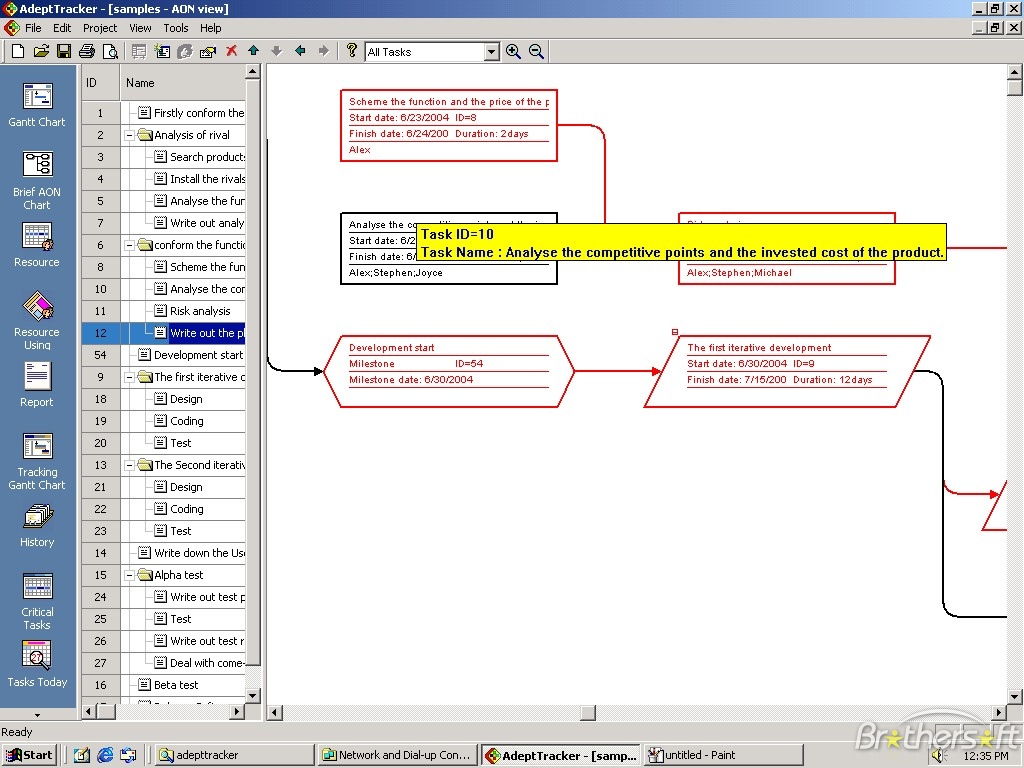Image resolution: width=1024 pixels, height=768 pixels.
Task: Select the Scheme the function node box
Action: click(x=449, y=125)
